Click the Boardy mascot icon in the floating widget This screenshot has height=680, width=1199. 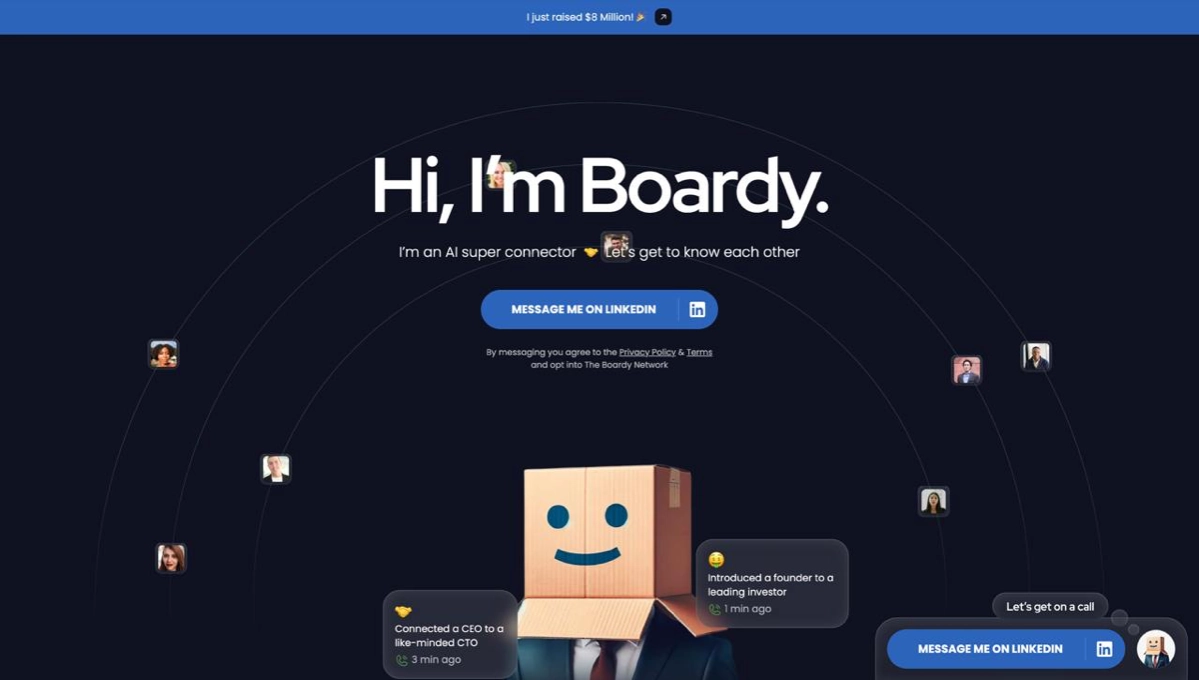pyautogui.click(x=1156, y=649)
